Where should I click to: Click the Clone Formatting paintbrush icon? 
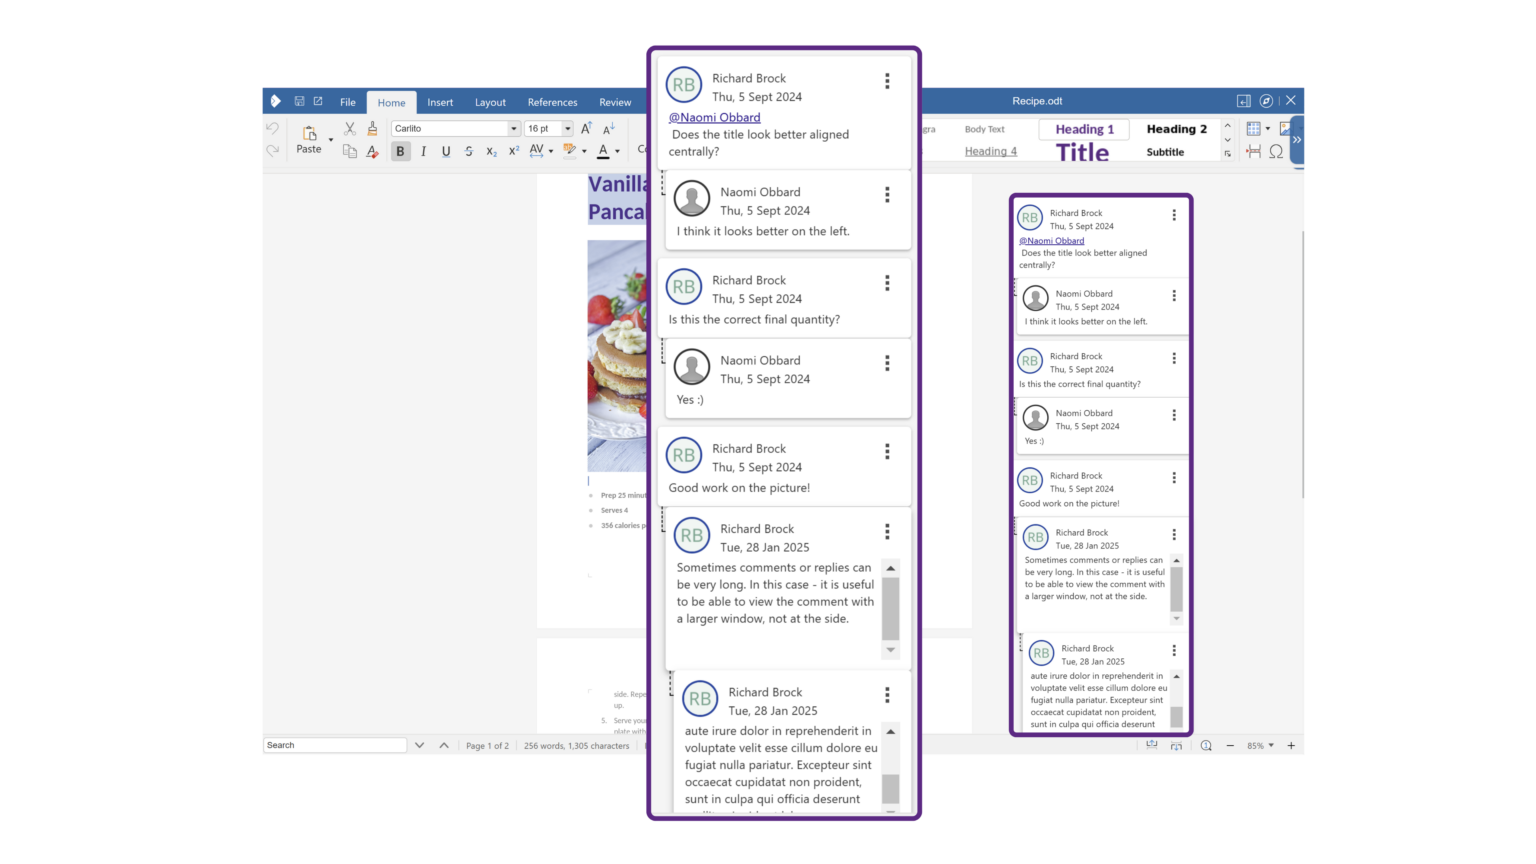tap(372, 129)
